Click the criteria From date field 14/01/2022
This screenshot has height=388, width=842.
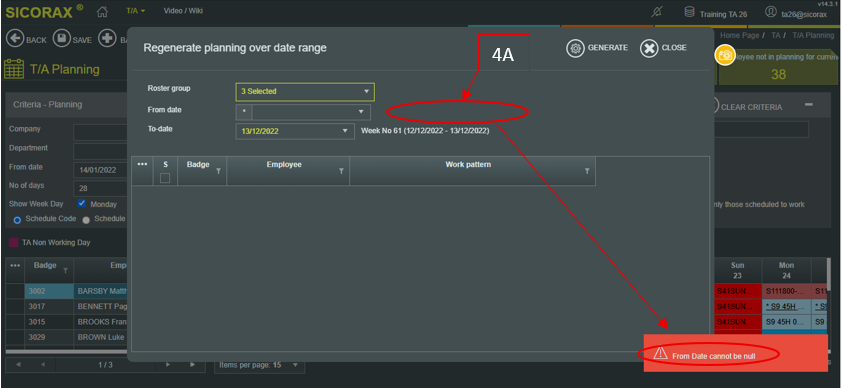click(100, 170)
